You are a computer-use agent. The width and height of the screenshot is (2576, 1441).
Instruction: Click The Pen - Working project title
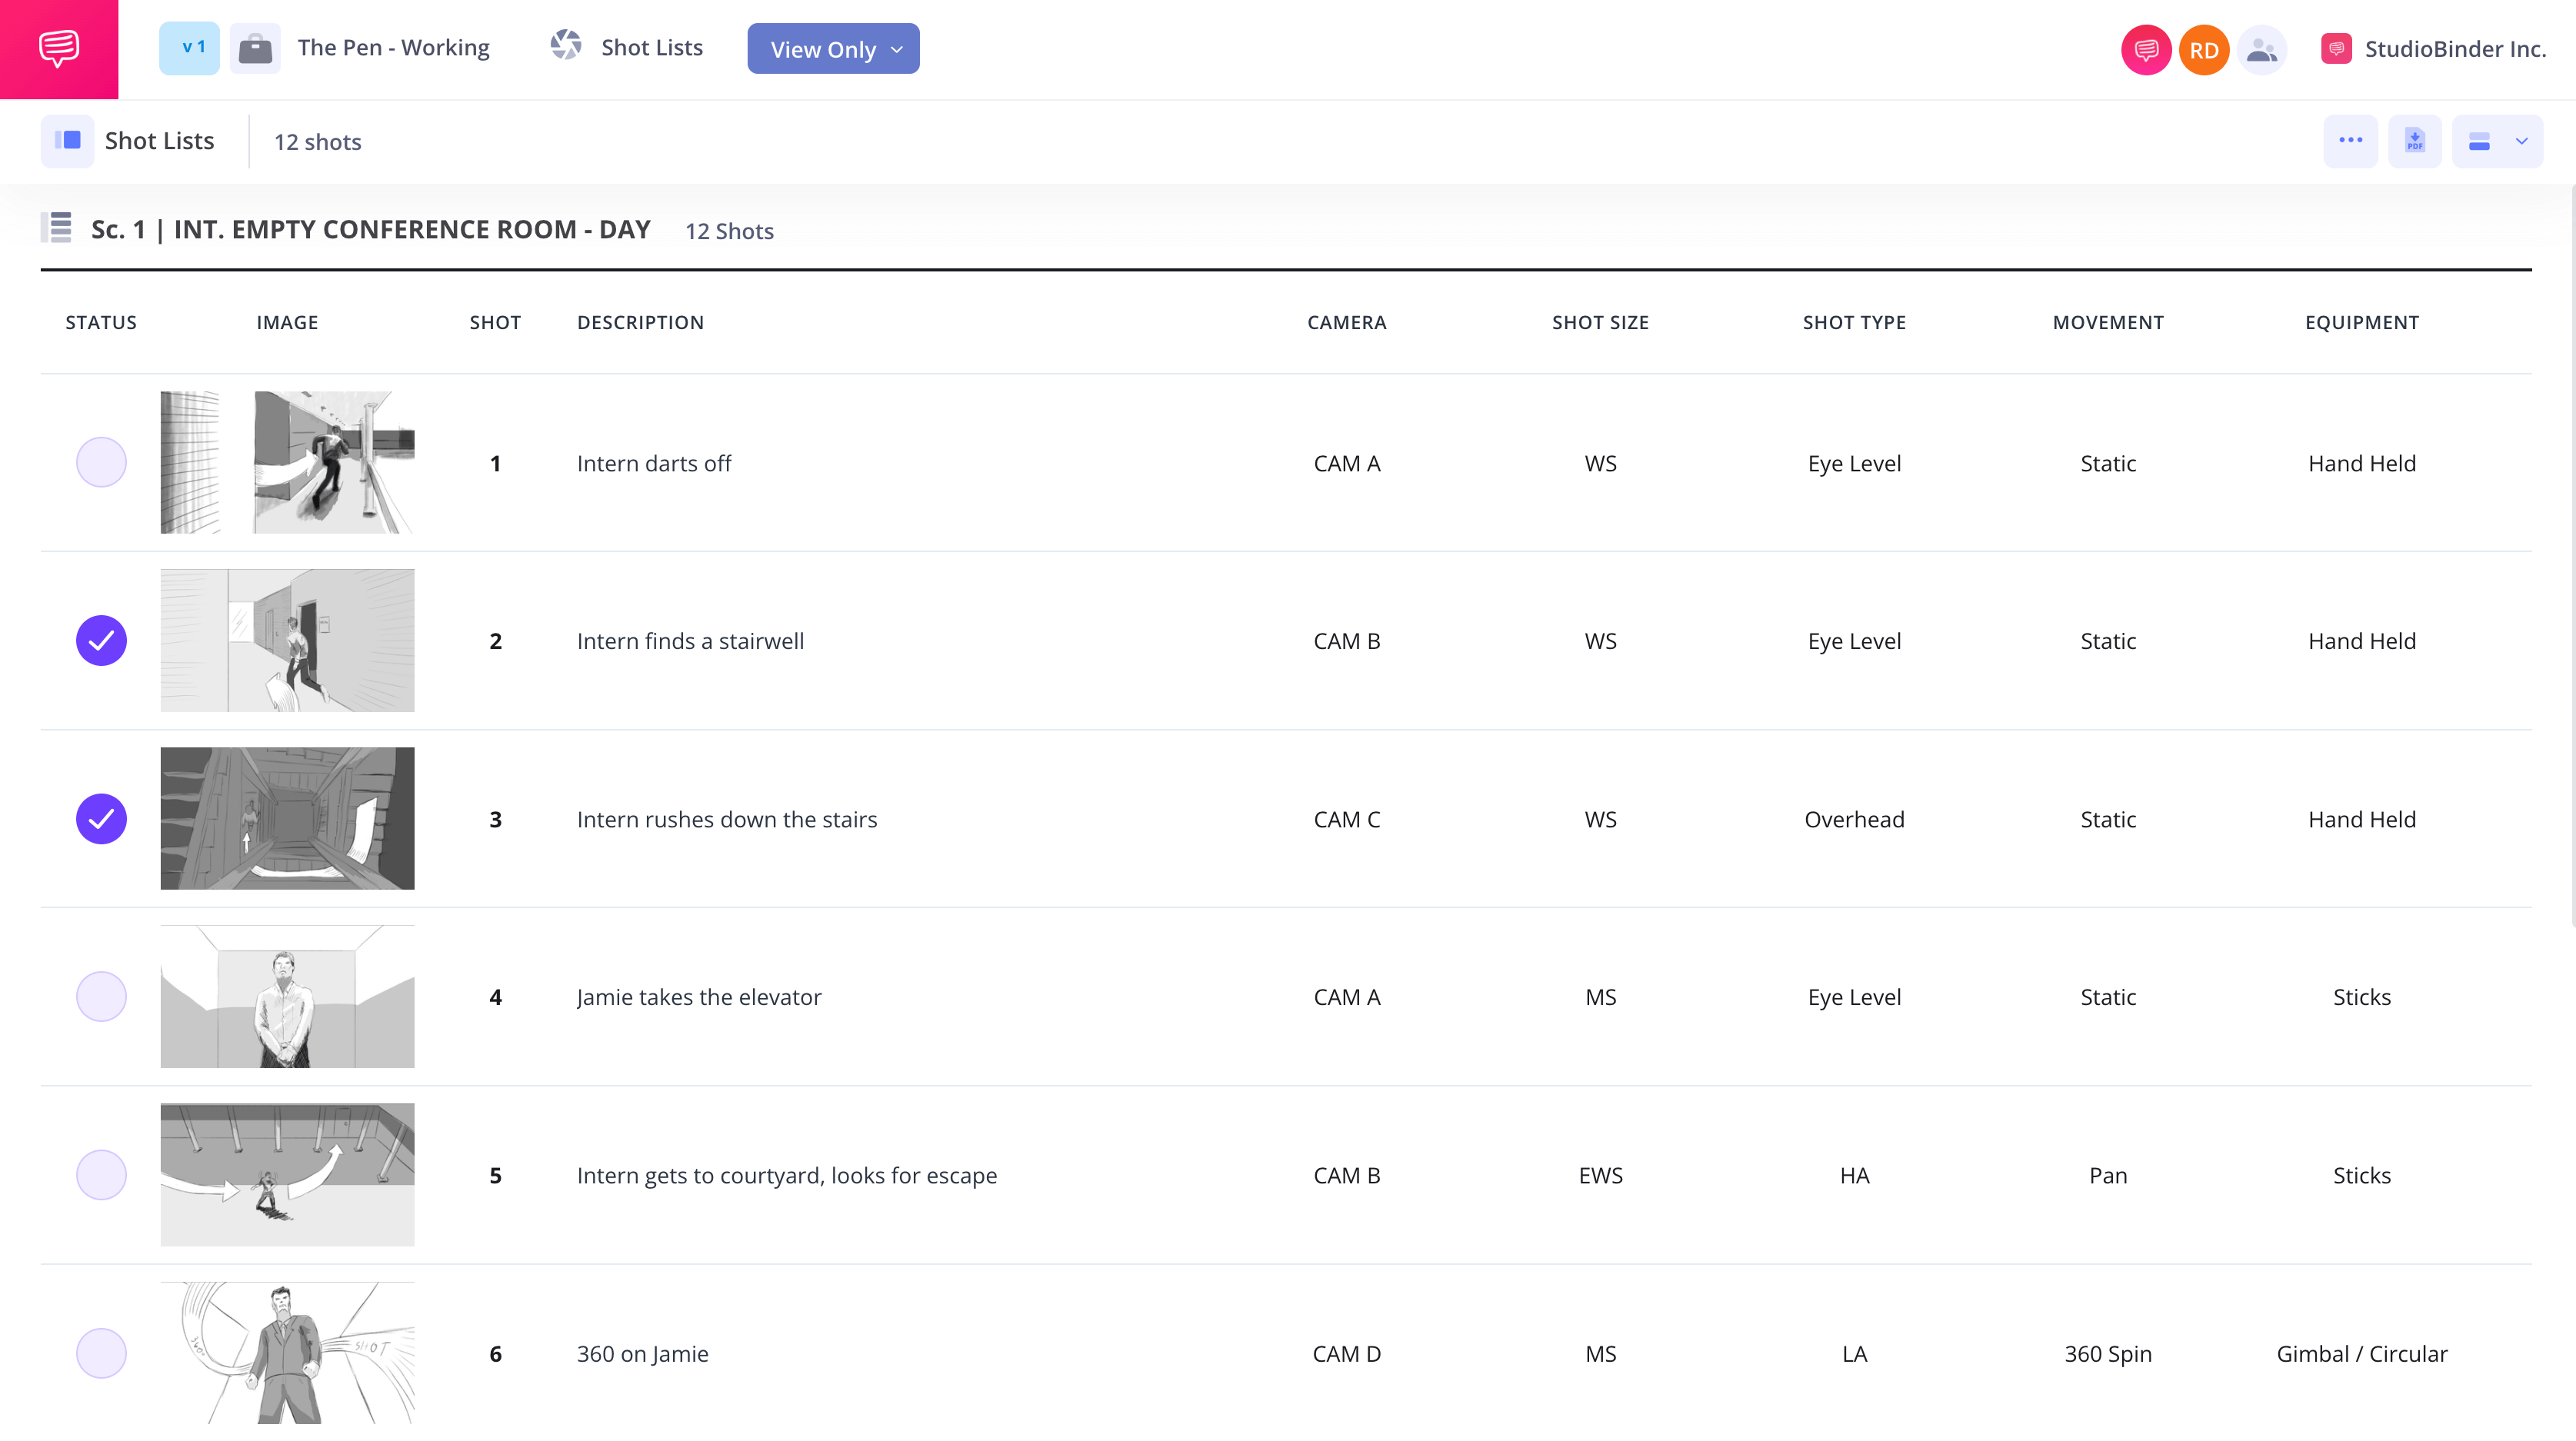tap(393, 48)
